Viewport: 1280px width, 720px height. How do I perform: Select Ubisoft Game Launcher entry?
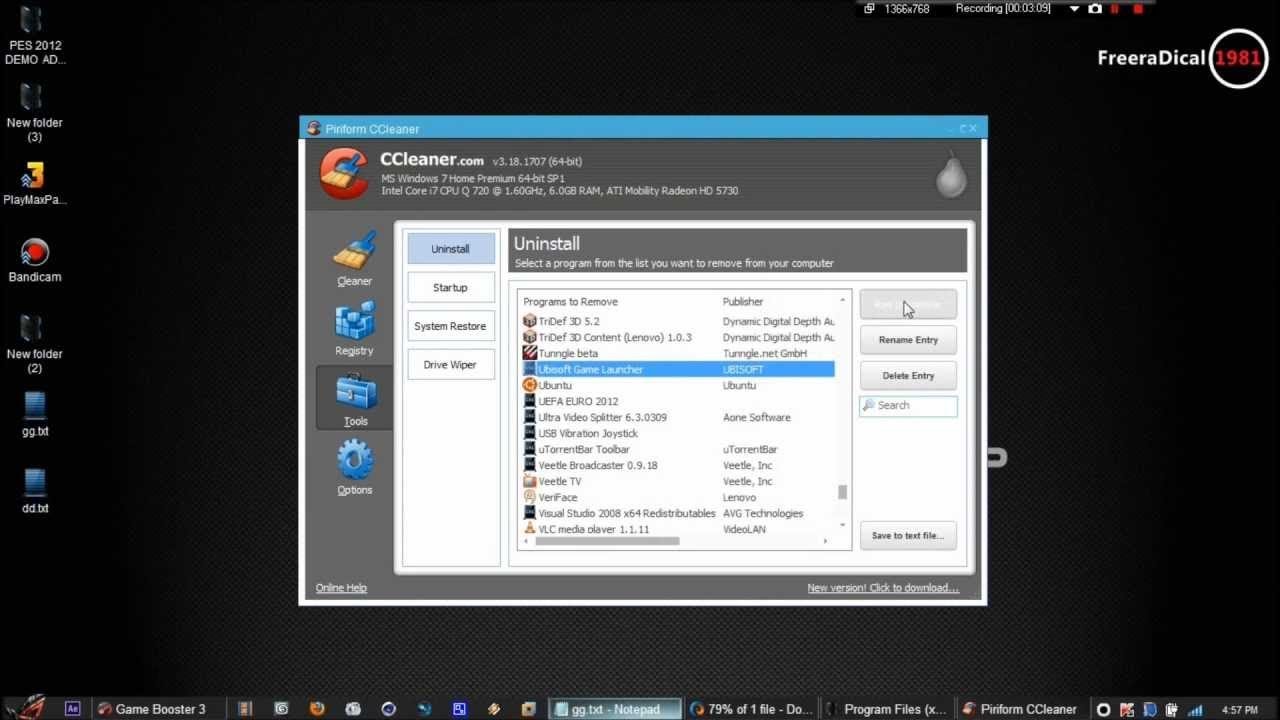678,369
